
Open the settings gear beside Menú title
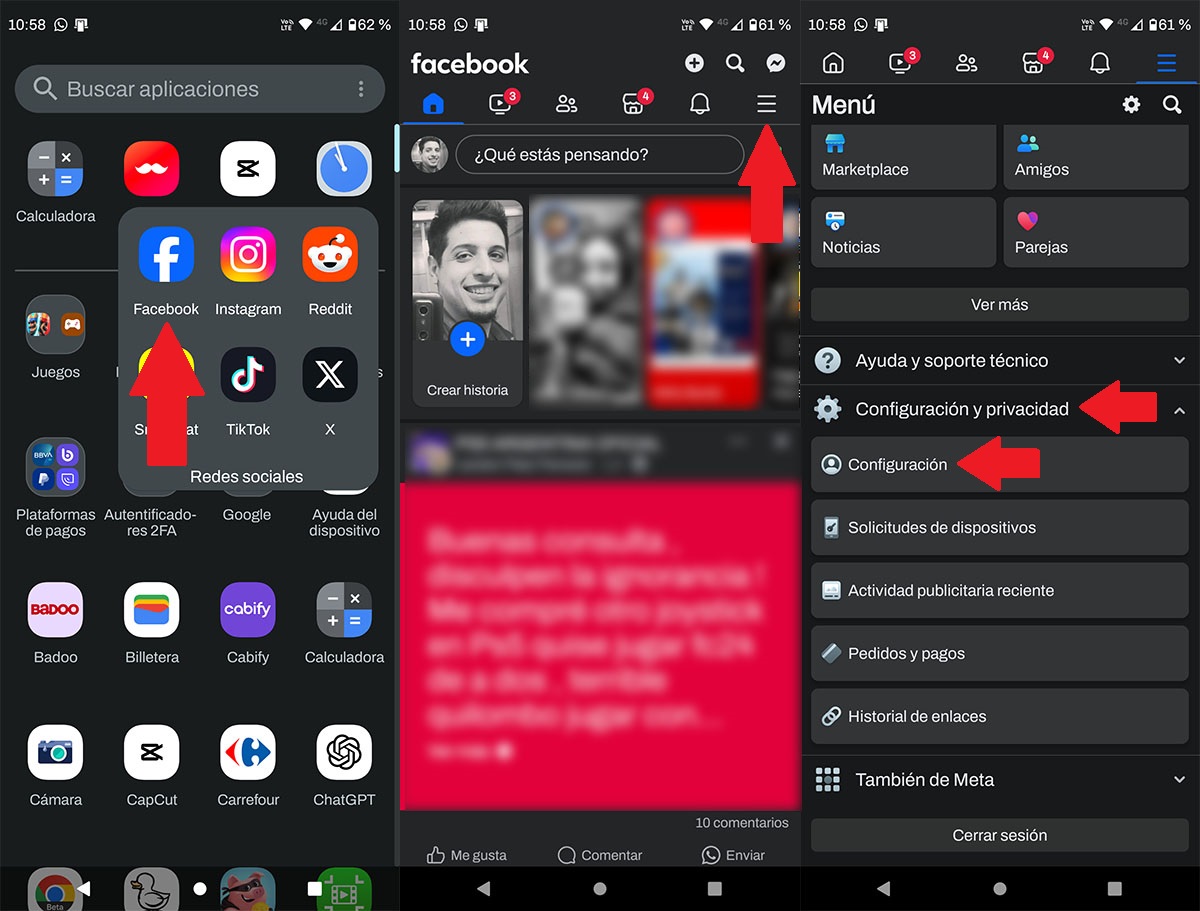point(1131,104)
